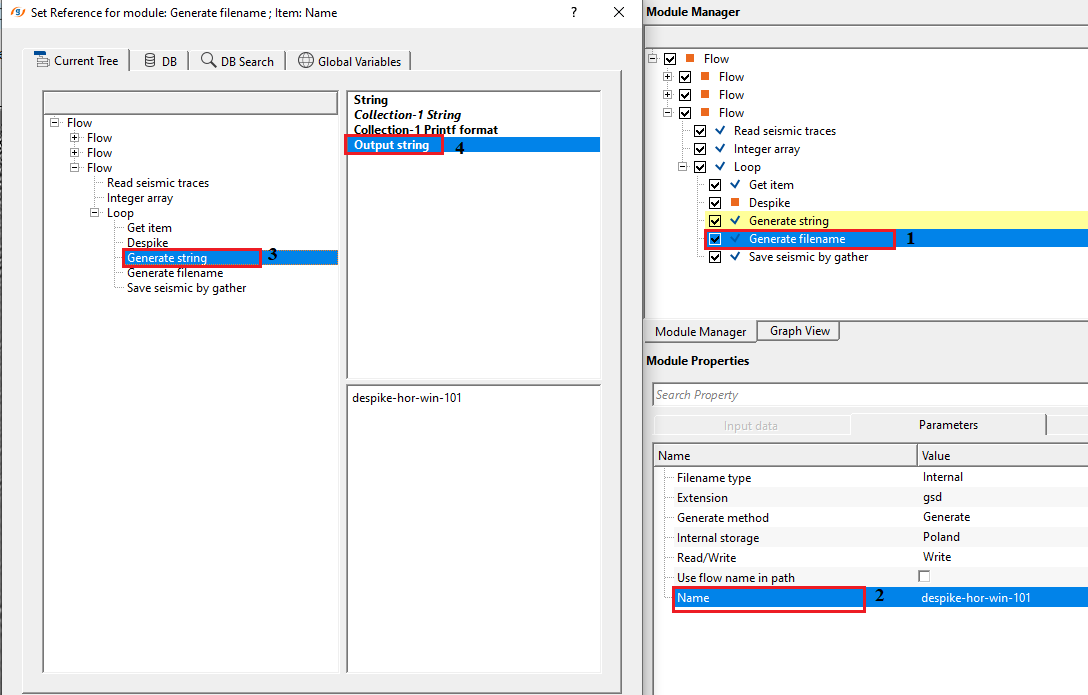Viewport: 1088px width, 695px height.
Task: Open the Parameters tab
Action: 947,425
